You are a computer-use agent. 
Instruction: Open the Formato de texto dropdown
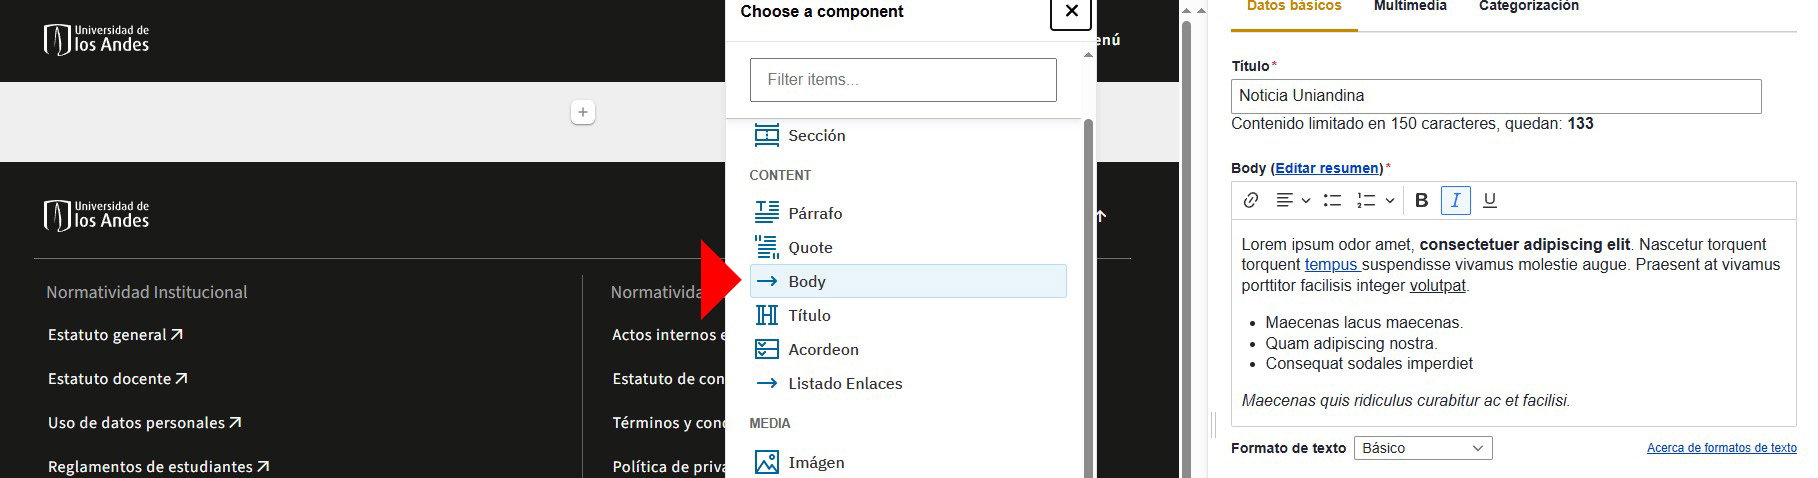point(1423,448)
